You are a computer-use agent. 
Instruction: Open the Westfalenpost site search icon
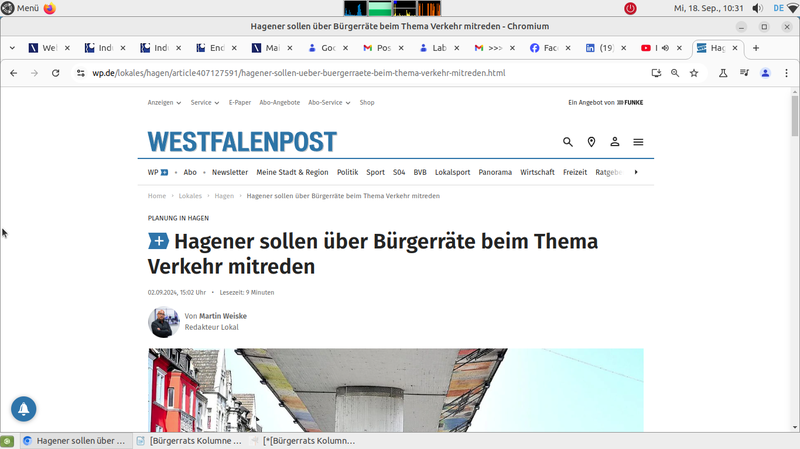(568, 142)
